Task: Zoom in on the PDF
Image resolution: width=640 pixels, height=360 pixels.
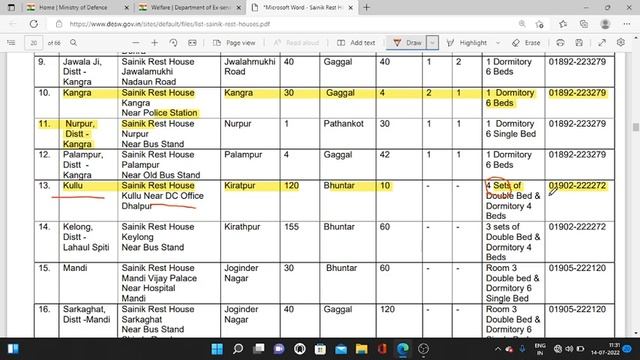Action: click(x=155, y=42)
